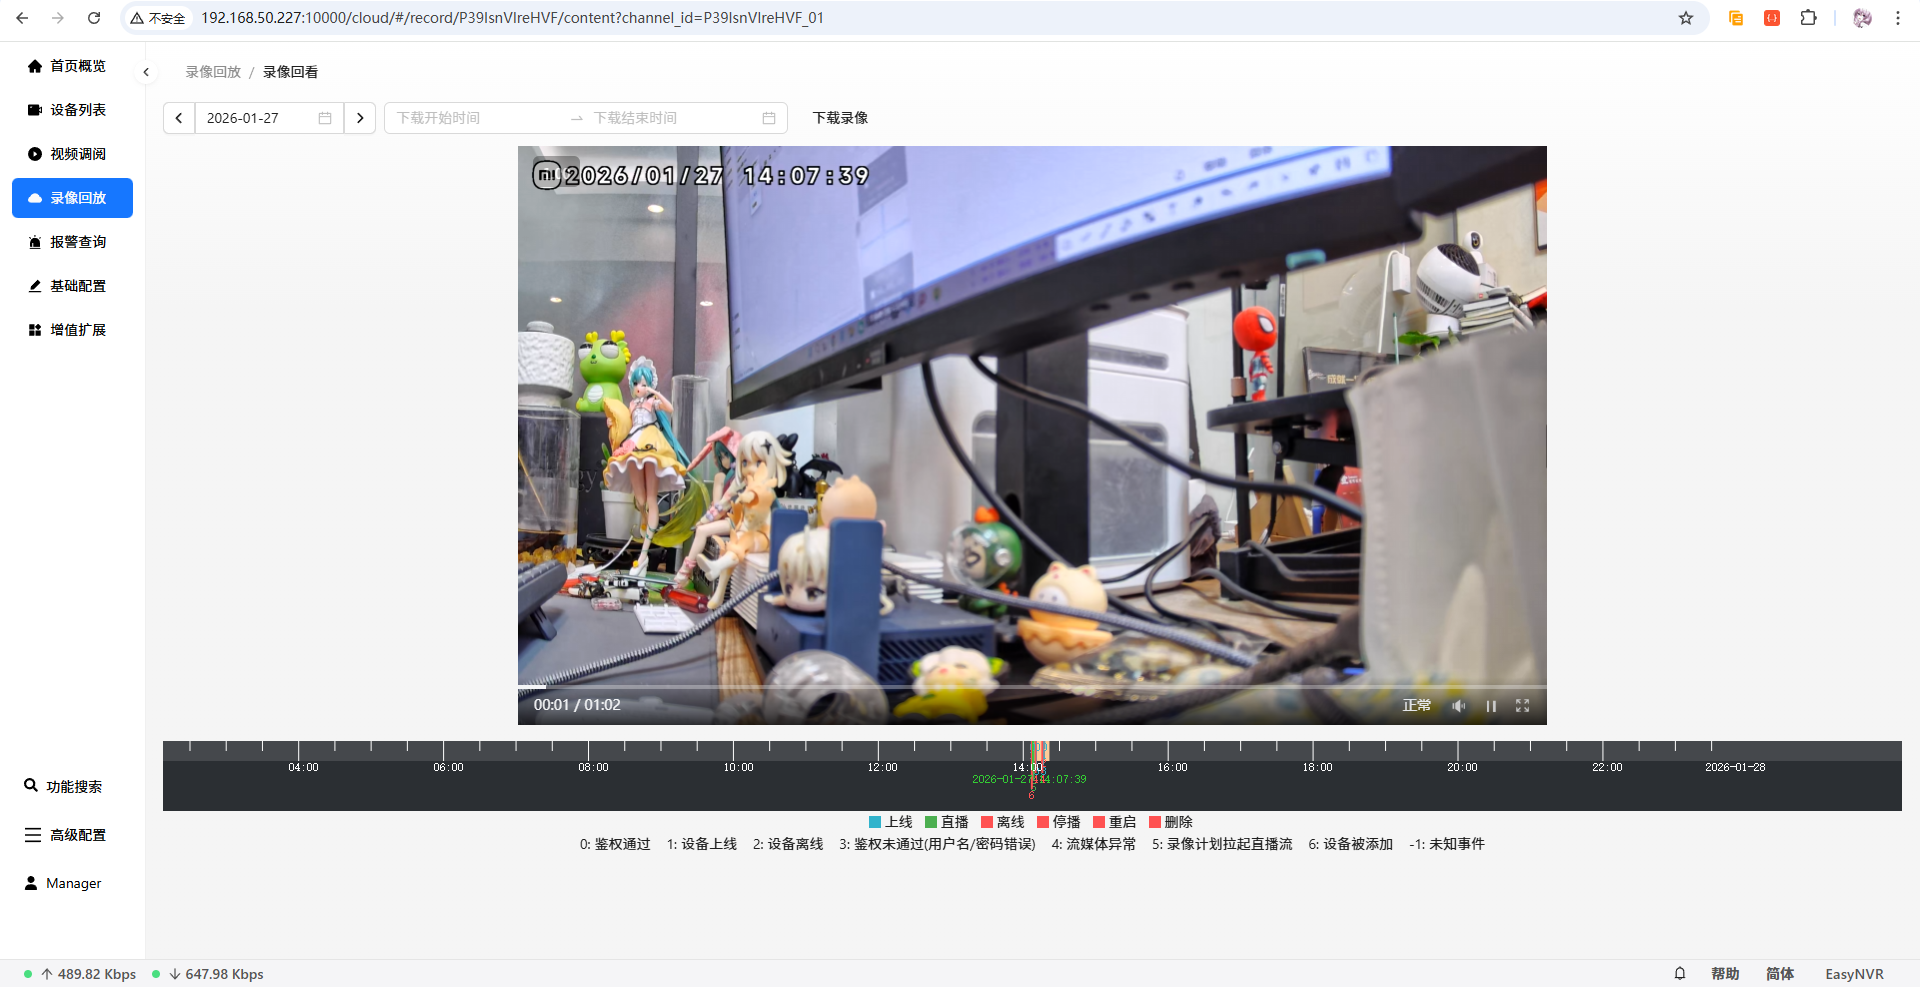Viewport: 1920px width, 987px height.
Task: Open playback speed 正常 selector
Action: (x=1416, y=706)
